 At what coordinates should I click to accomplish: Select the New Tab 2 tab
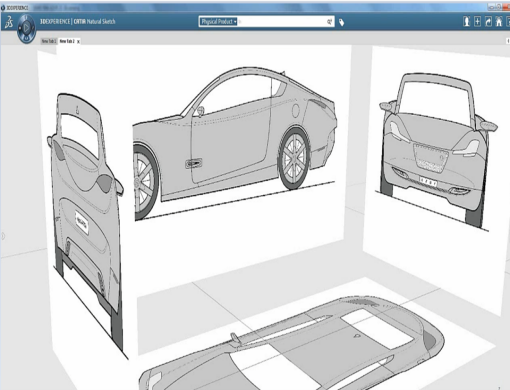pyautogui.click(x=67, y=41)
